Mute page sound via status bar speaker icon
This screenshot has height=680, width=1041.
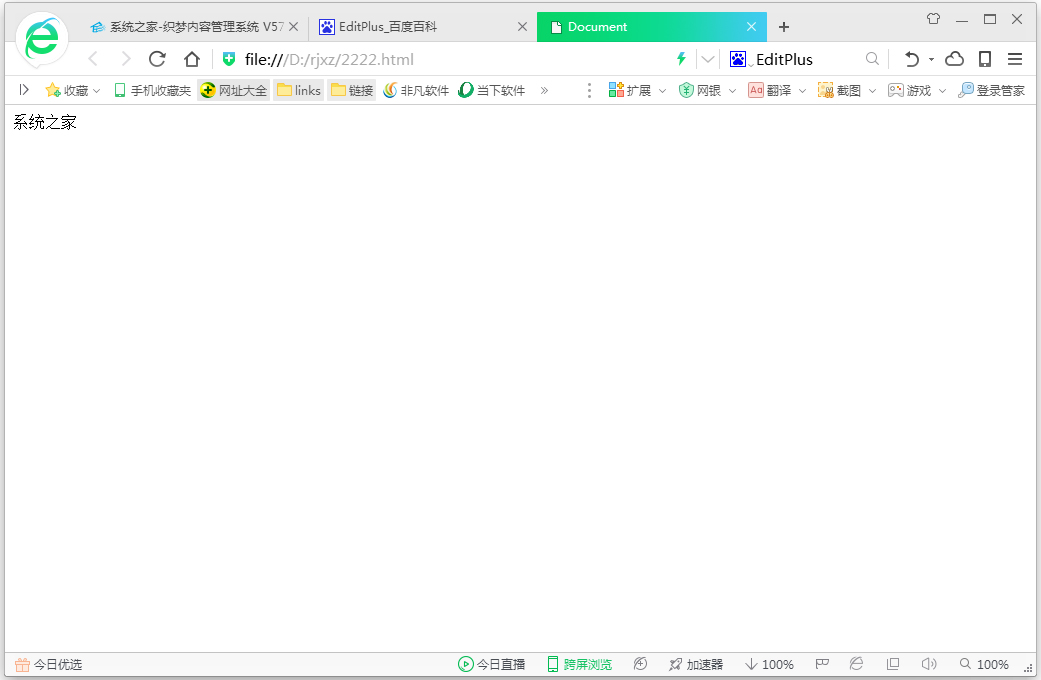point(929,664)
